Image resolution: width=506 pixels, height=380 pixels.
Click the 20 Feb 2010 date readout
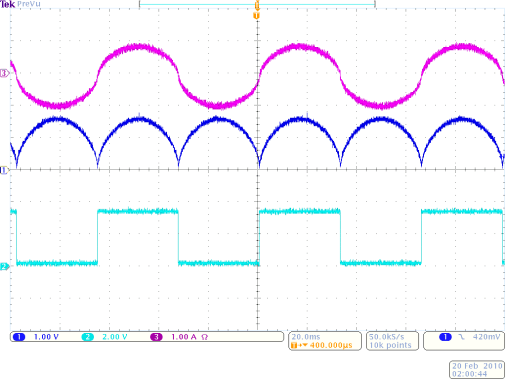[x=477, y=366]
